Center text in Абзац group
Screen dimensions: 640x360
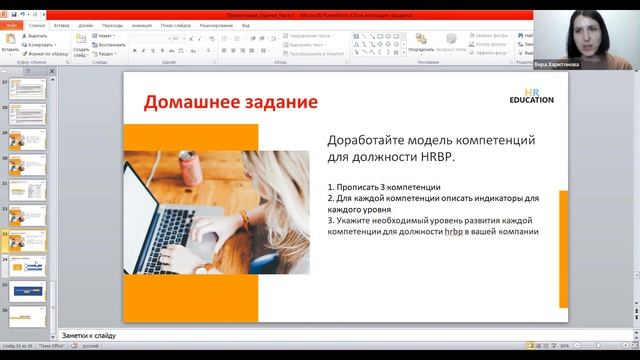tap(233, 51)
